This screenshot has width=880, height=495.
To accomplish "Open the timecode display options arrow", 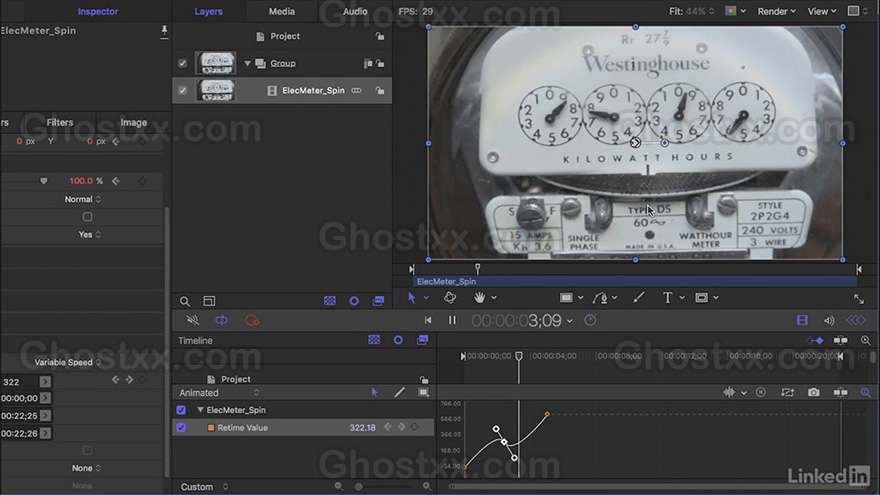I will click(570, 321).
